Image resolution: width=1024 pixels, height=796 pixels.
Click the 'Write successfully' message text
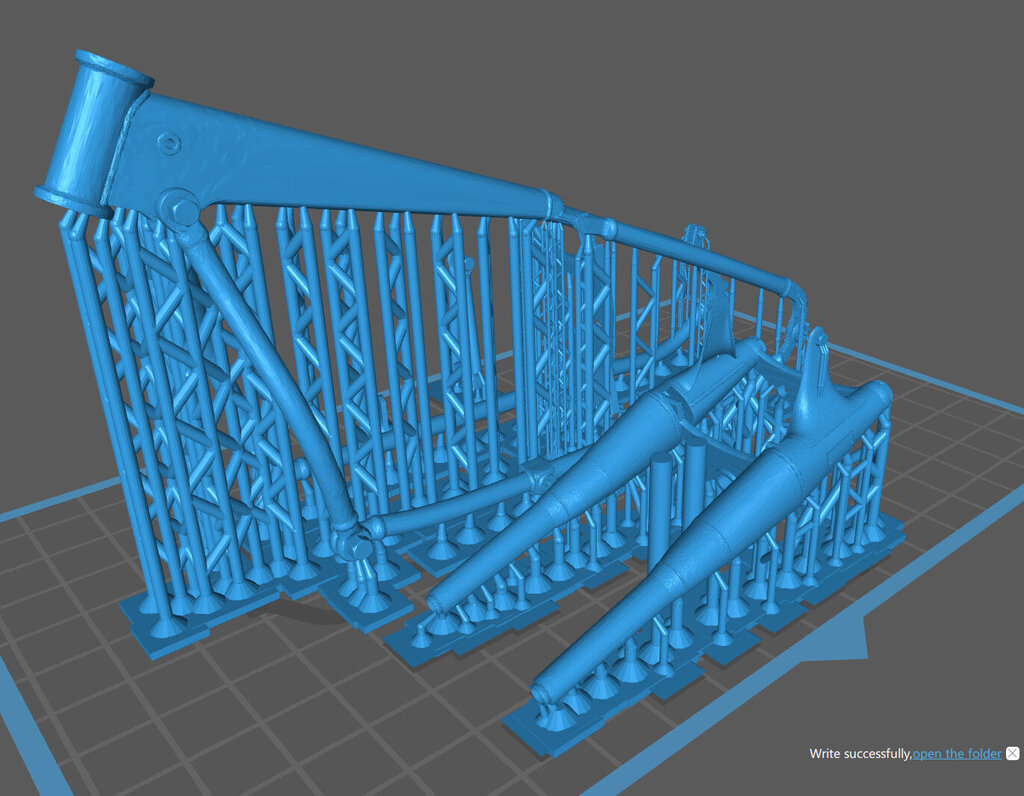point(860,754)
